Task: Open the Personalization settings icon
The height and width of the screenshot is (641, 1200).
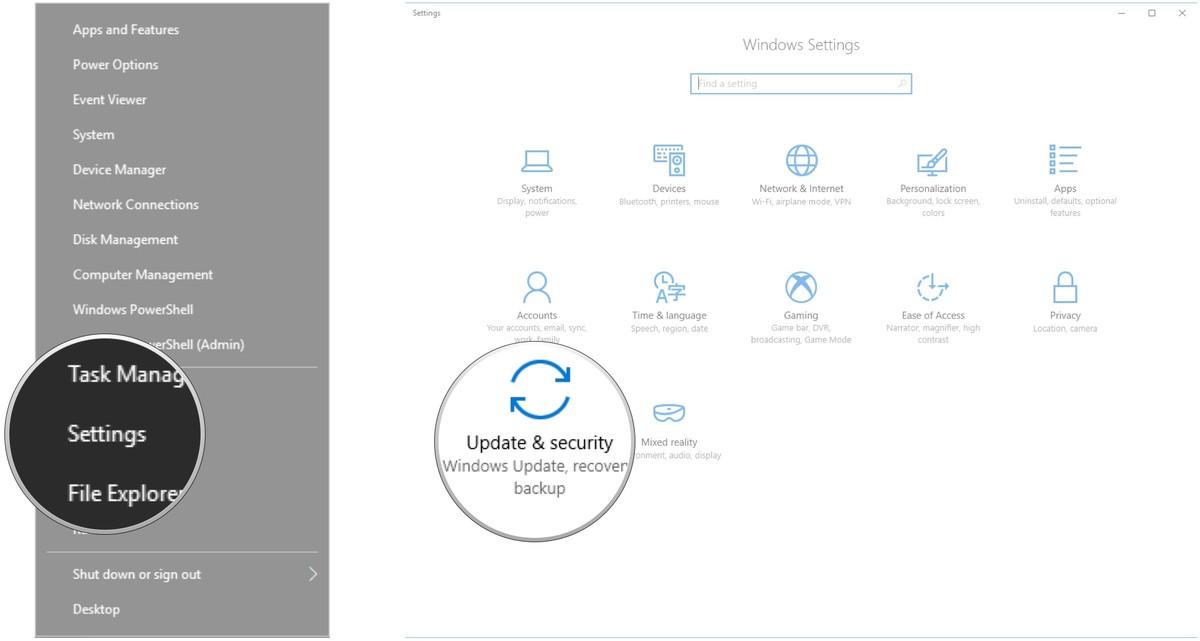Action: (932, 160)
